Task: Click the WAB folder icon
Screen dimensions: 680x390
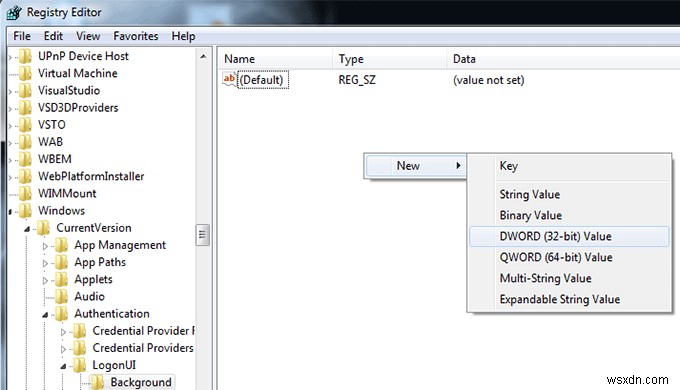Action: 26,142
